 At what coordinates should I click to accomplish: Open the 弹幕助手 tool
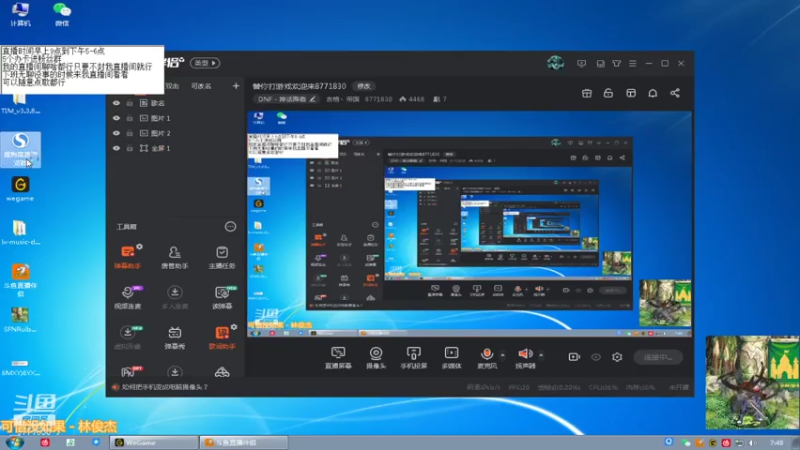[128, 257]
